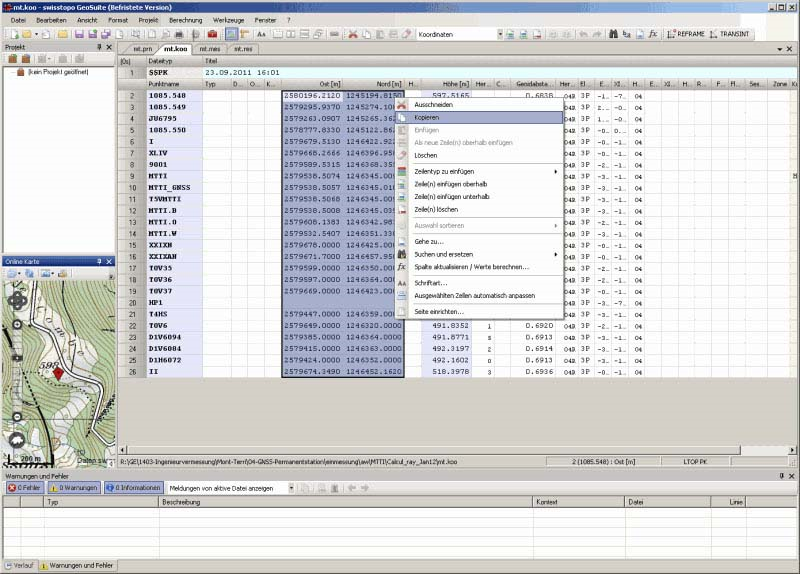
Task: Select Kopieren in the context menu
Action: coord(427,118)
